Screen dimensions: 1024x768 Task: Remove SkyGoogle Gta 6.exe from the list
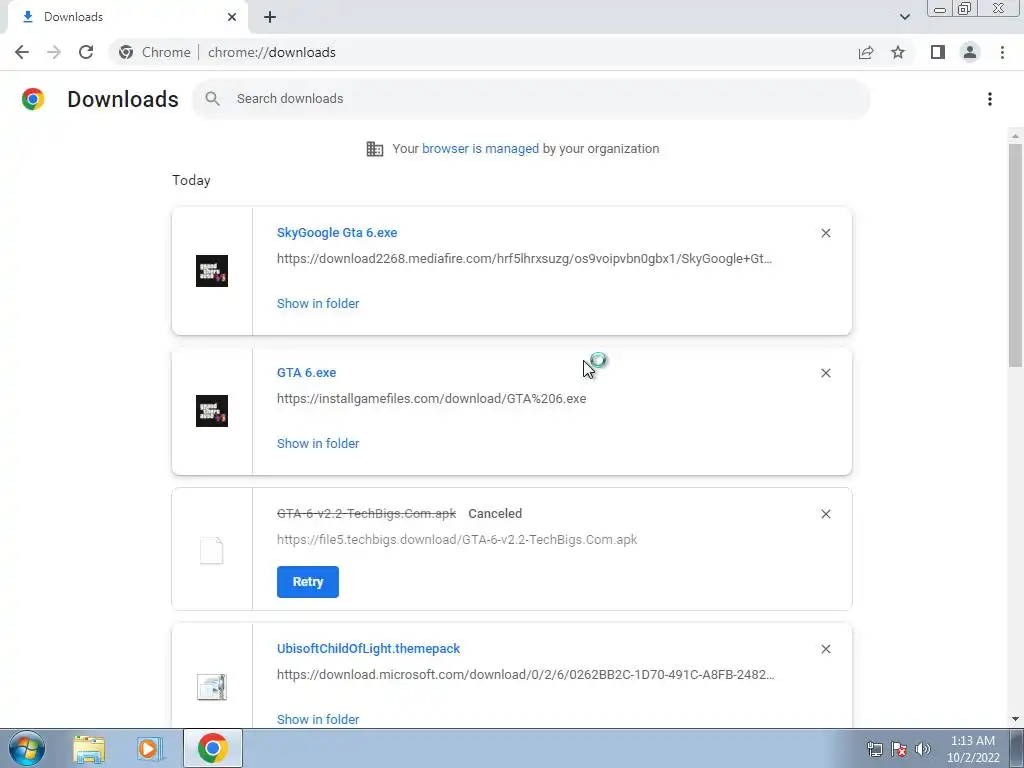[x=825, y=233]
